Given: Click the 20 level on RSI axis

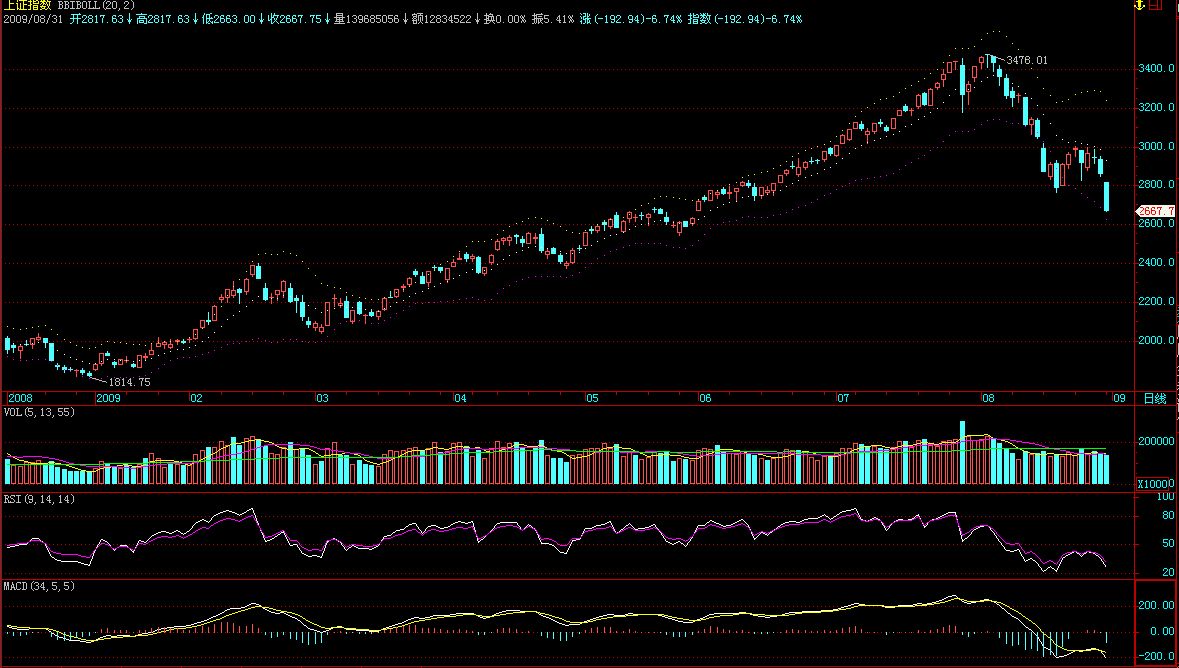Looking at the screenshot, I should (1168, 572).
